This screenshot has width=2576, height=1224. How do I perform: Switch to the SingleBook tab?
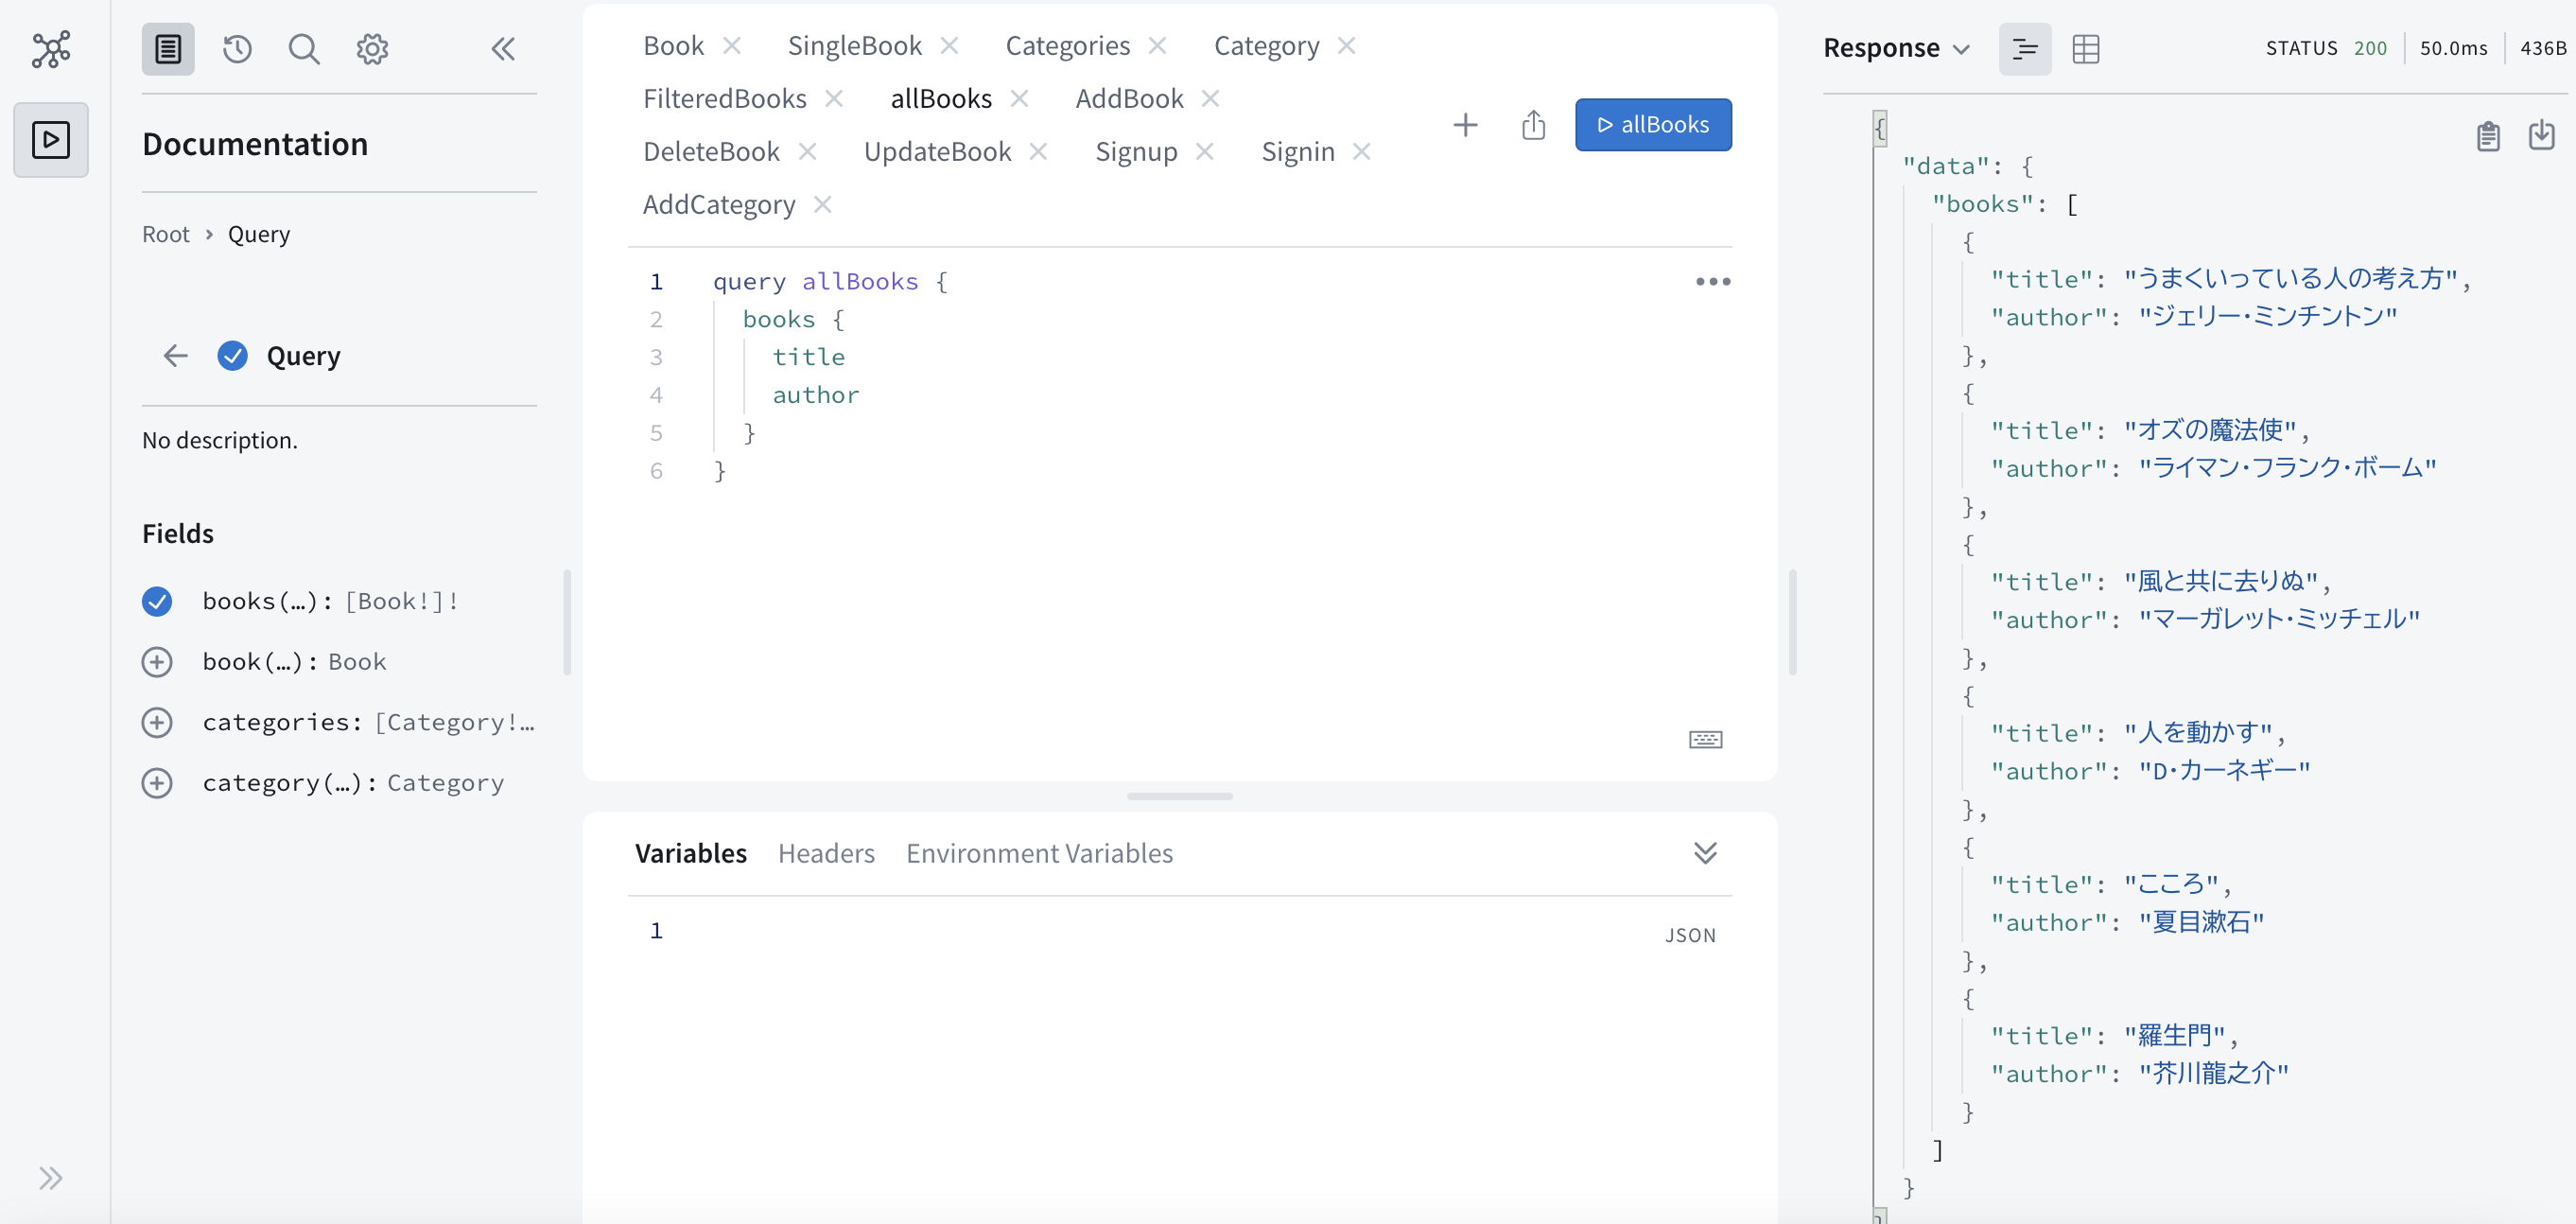click(854, 45)
